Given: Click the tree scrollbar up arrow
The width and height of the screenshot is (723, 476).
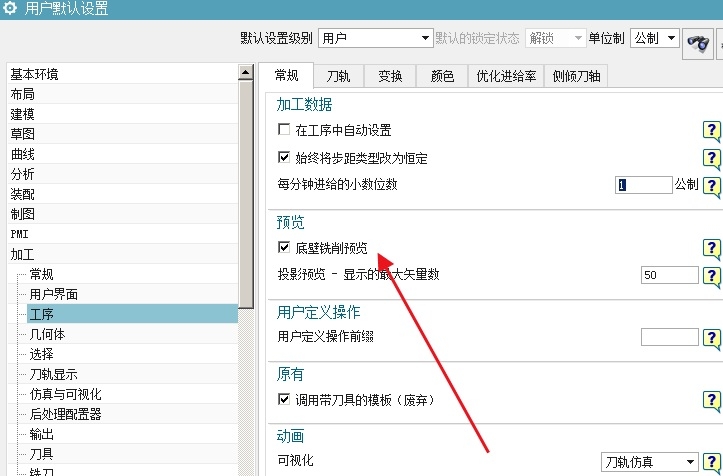Looking at the screenshot, I should [246, 72].
